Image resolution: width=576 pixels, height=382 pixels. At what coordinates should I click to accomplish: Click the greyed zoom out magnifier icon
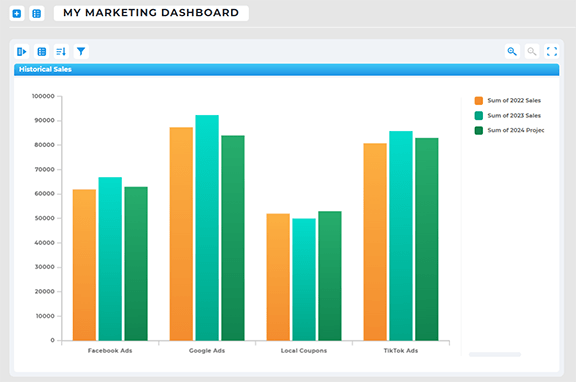coord(532,51)
